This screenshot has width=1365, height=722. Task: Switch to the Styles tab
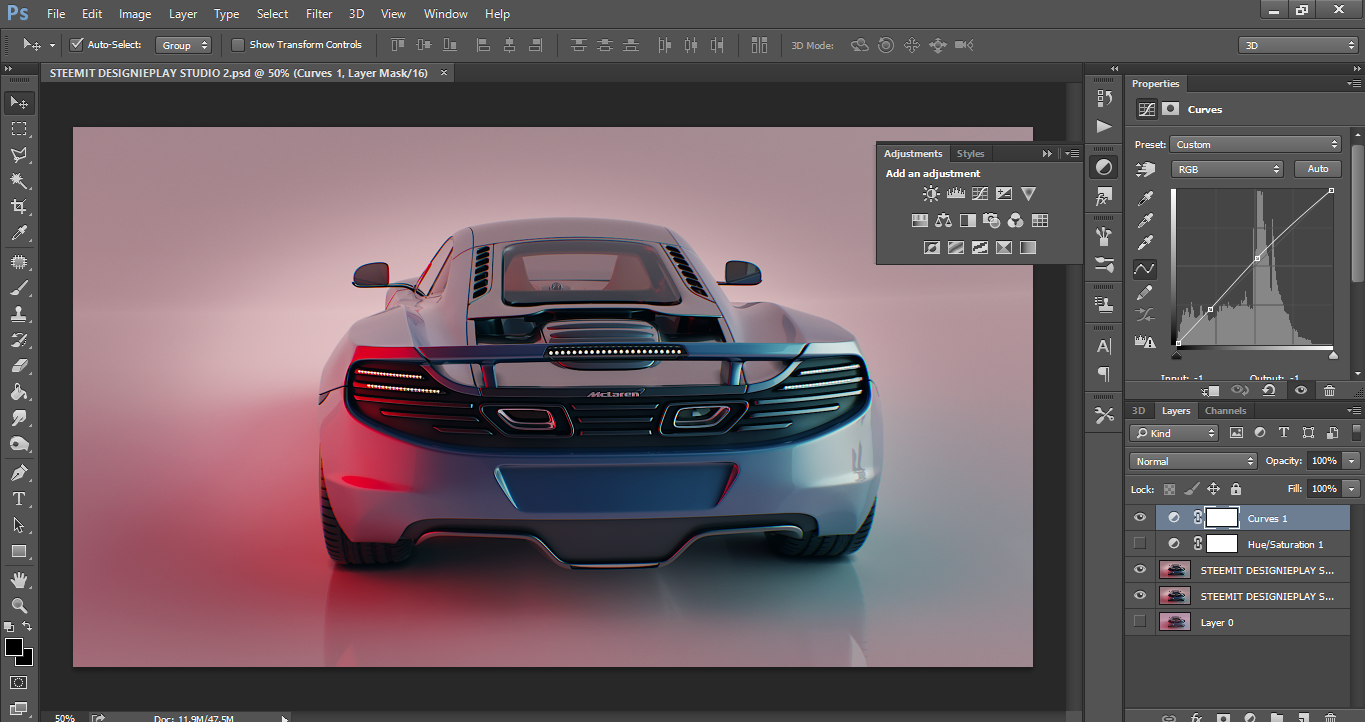[x=970, y=153]
